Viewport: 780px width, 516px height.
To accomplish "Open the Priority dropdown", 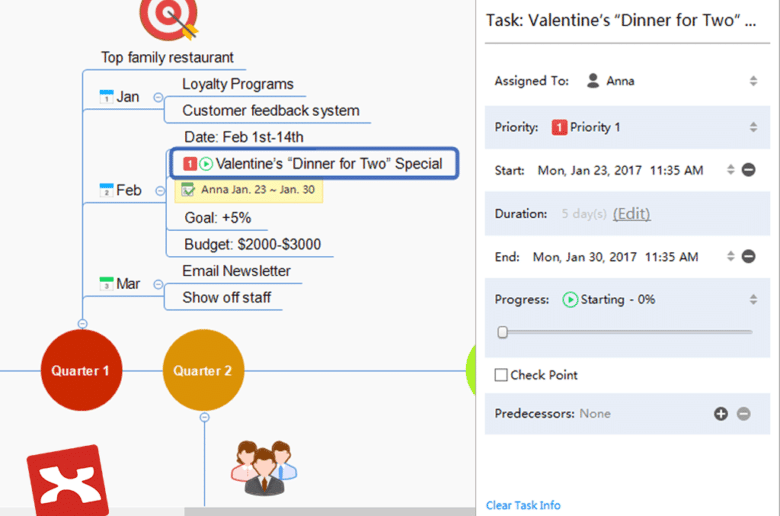I will click(753, 127).
